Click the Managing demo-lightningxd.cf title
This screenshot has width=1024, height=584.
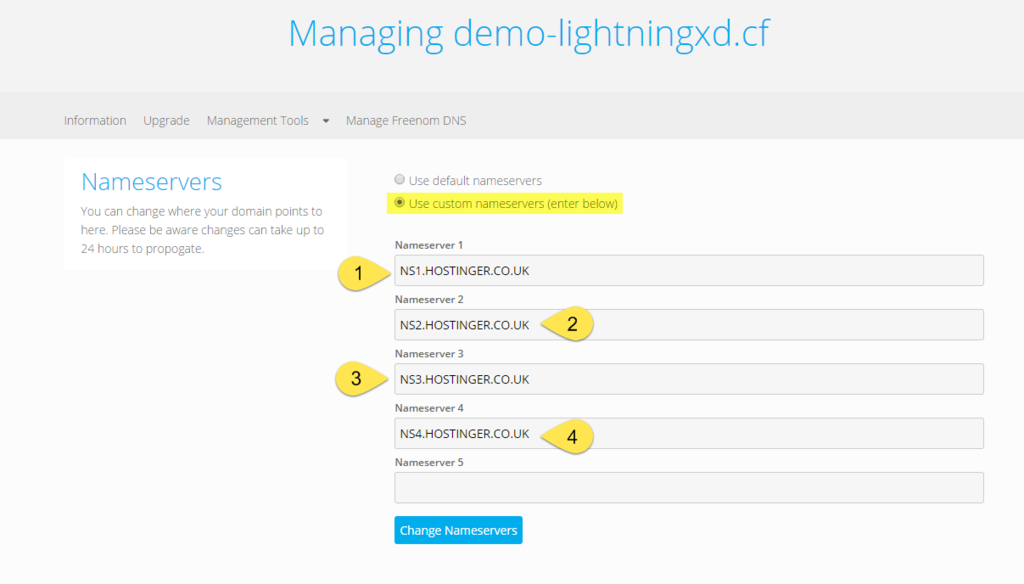[529, 33]
